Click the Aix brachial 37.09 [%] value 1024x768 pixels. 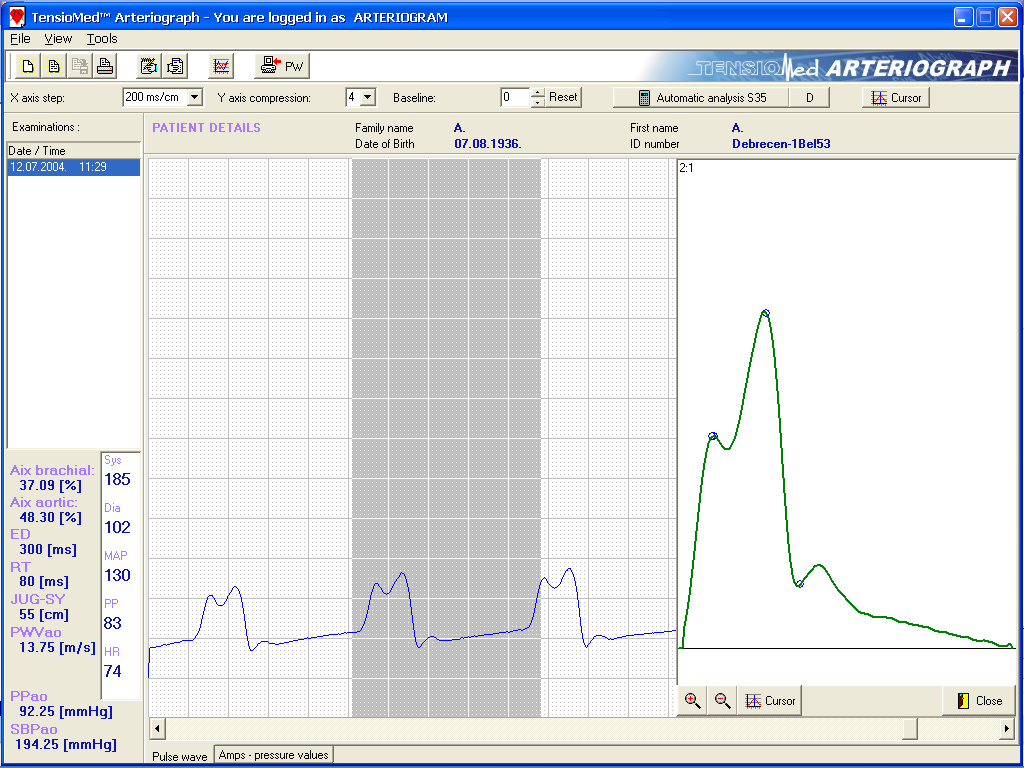(50, 485)
